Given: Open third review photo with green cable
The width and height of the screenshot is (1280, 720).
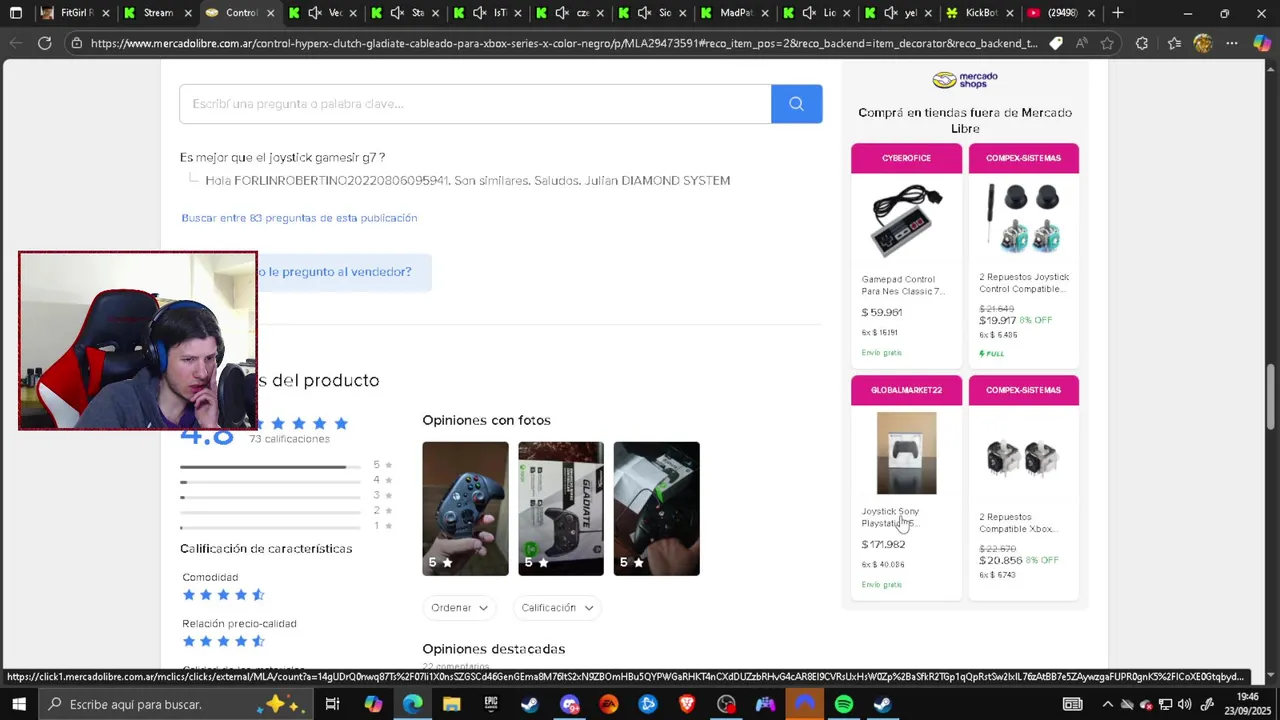Looking at the screenshot, I should 657,509.
